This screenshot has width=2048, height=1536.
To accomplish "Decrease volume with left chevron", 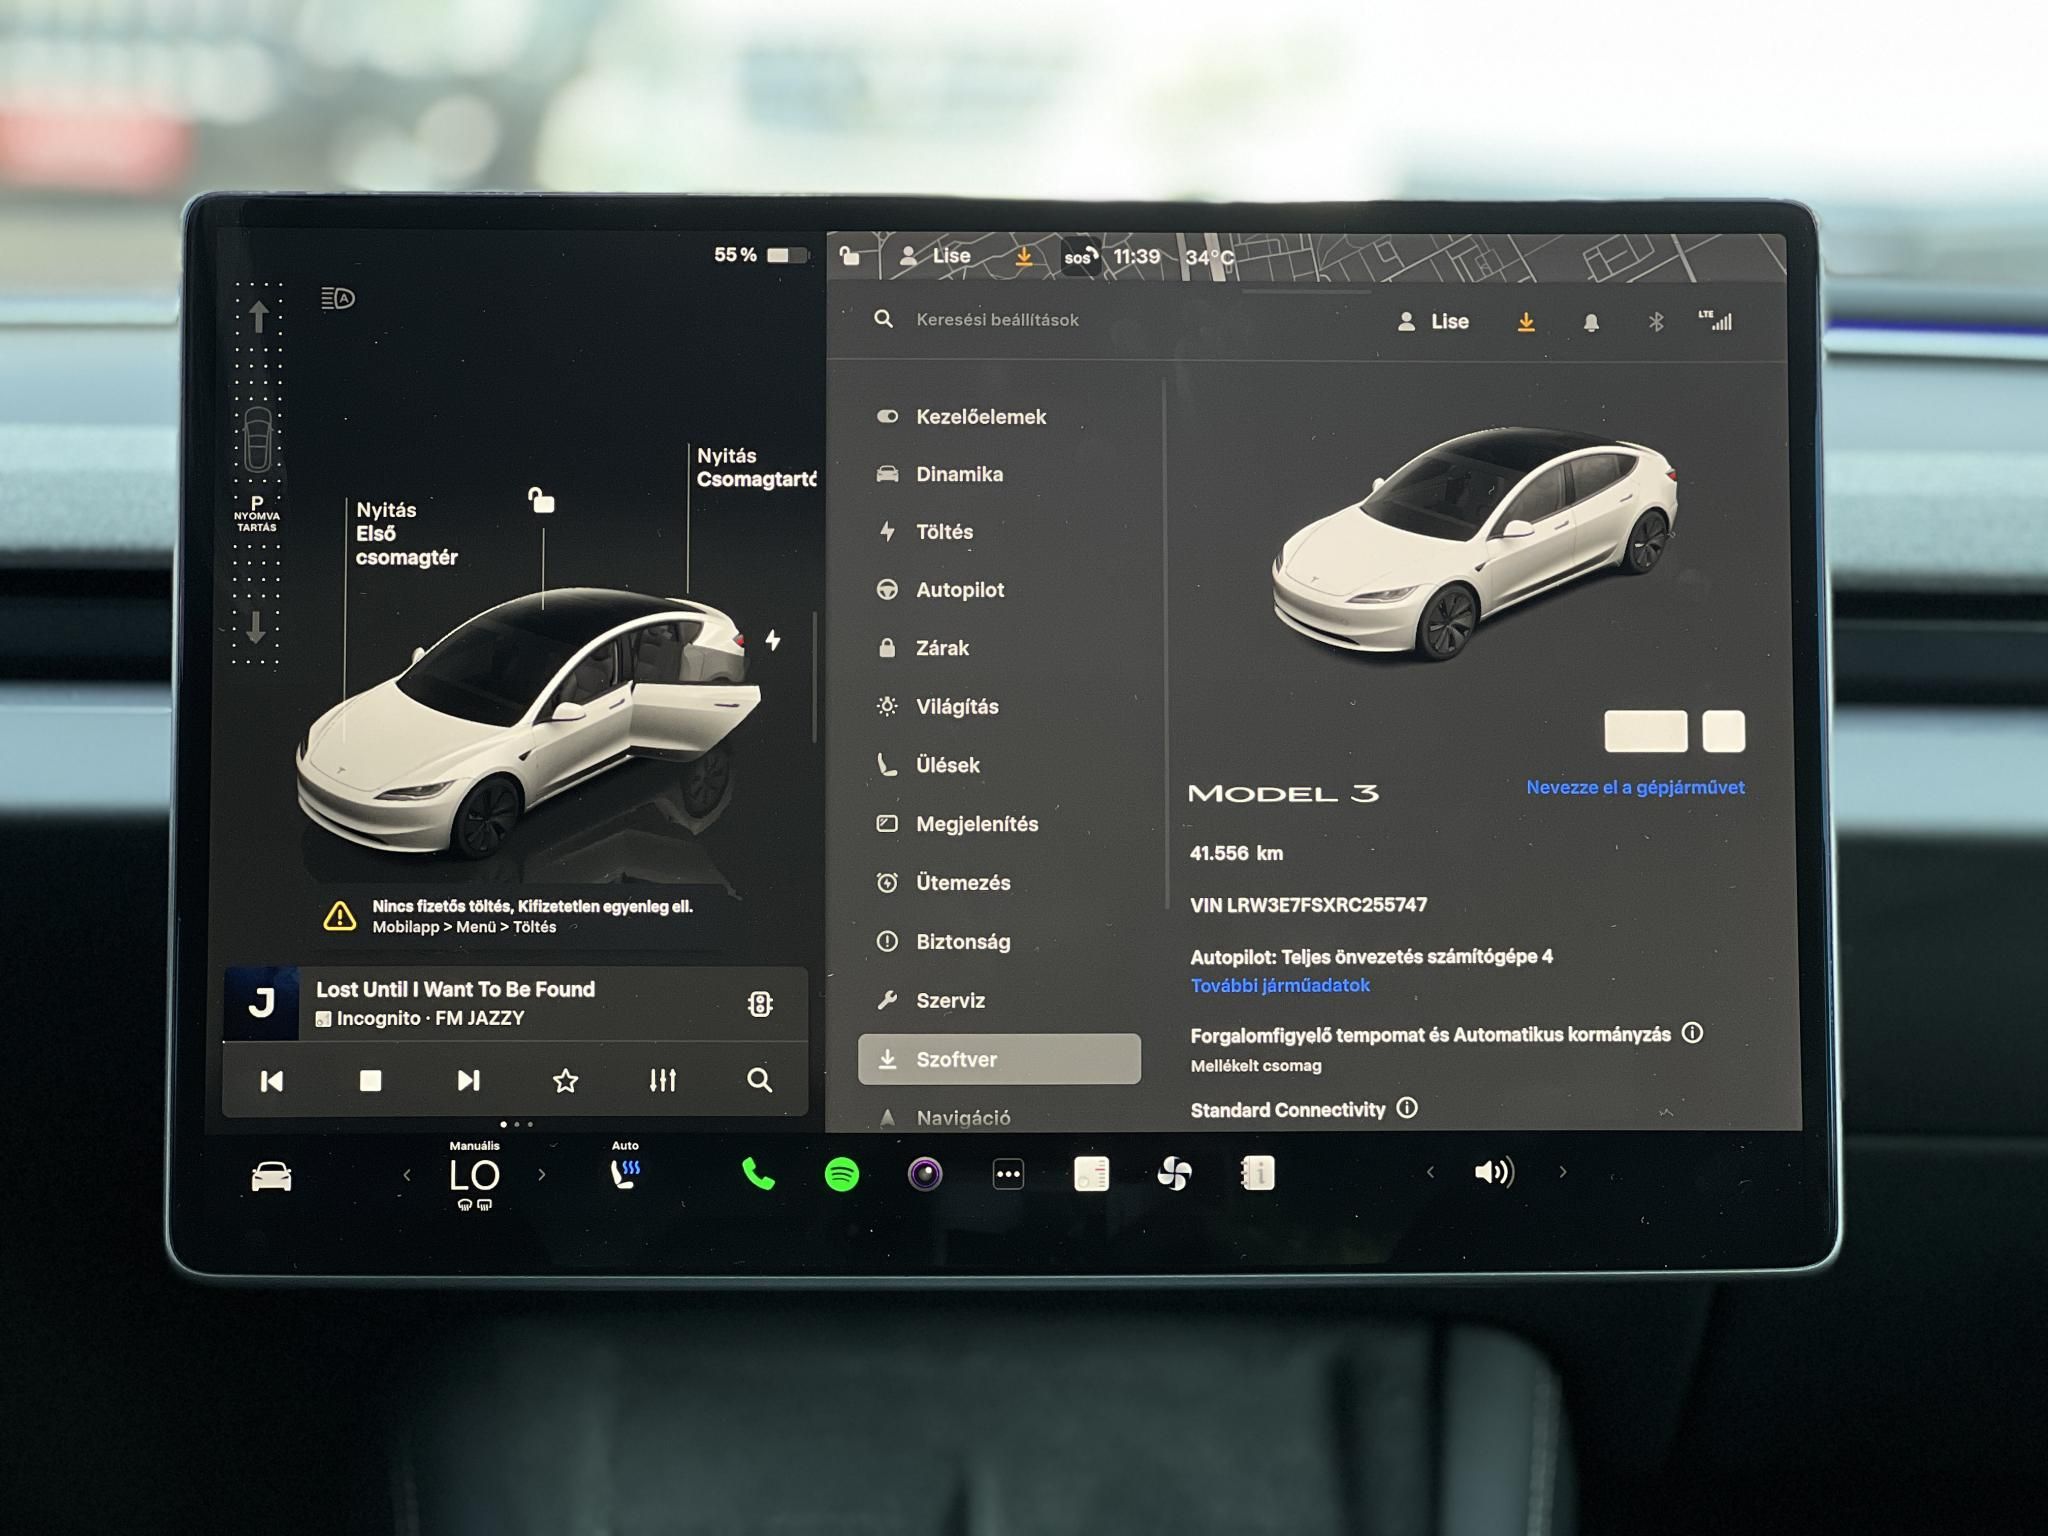I will click(1430, 1172).
